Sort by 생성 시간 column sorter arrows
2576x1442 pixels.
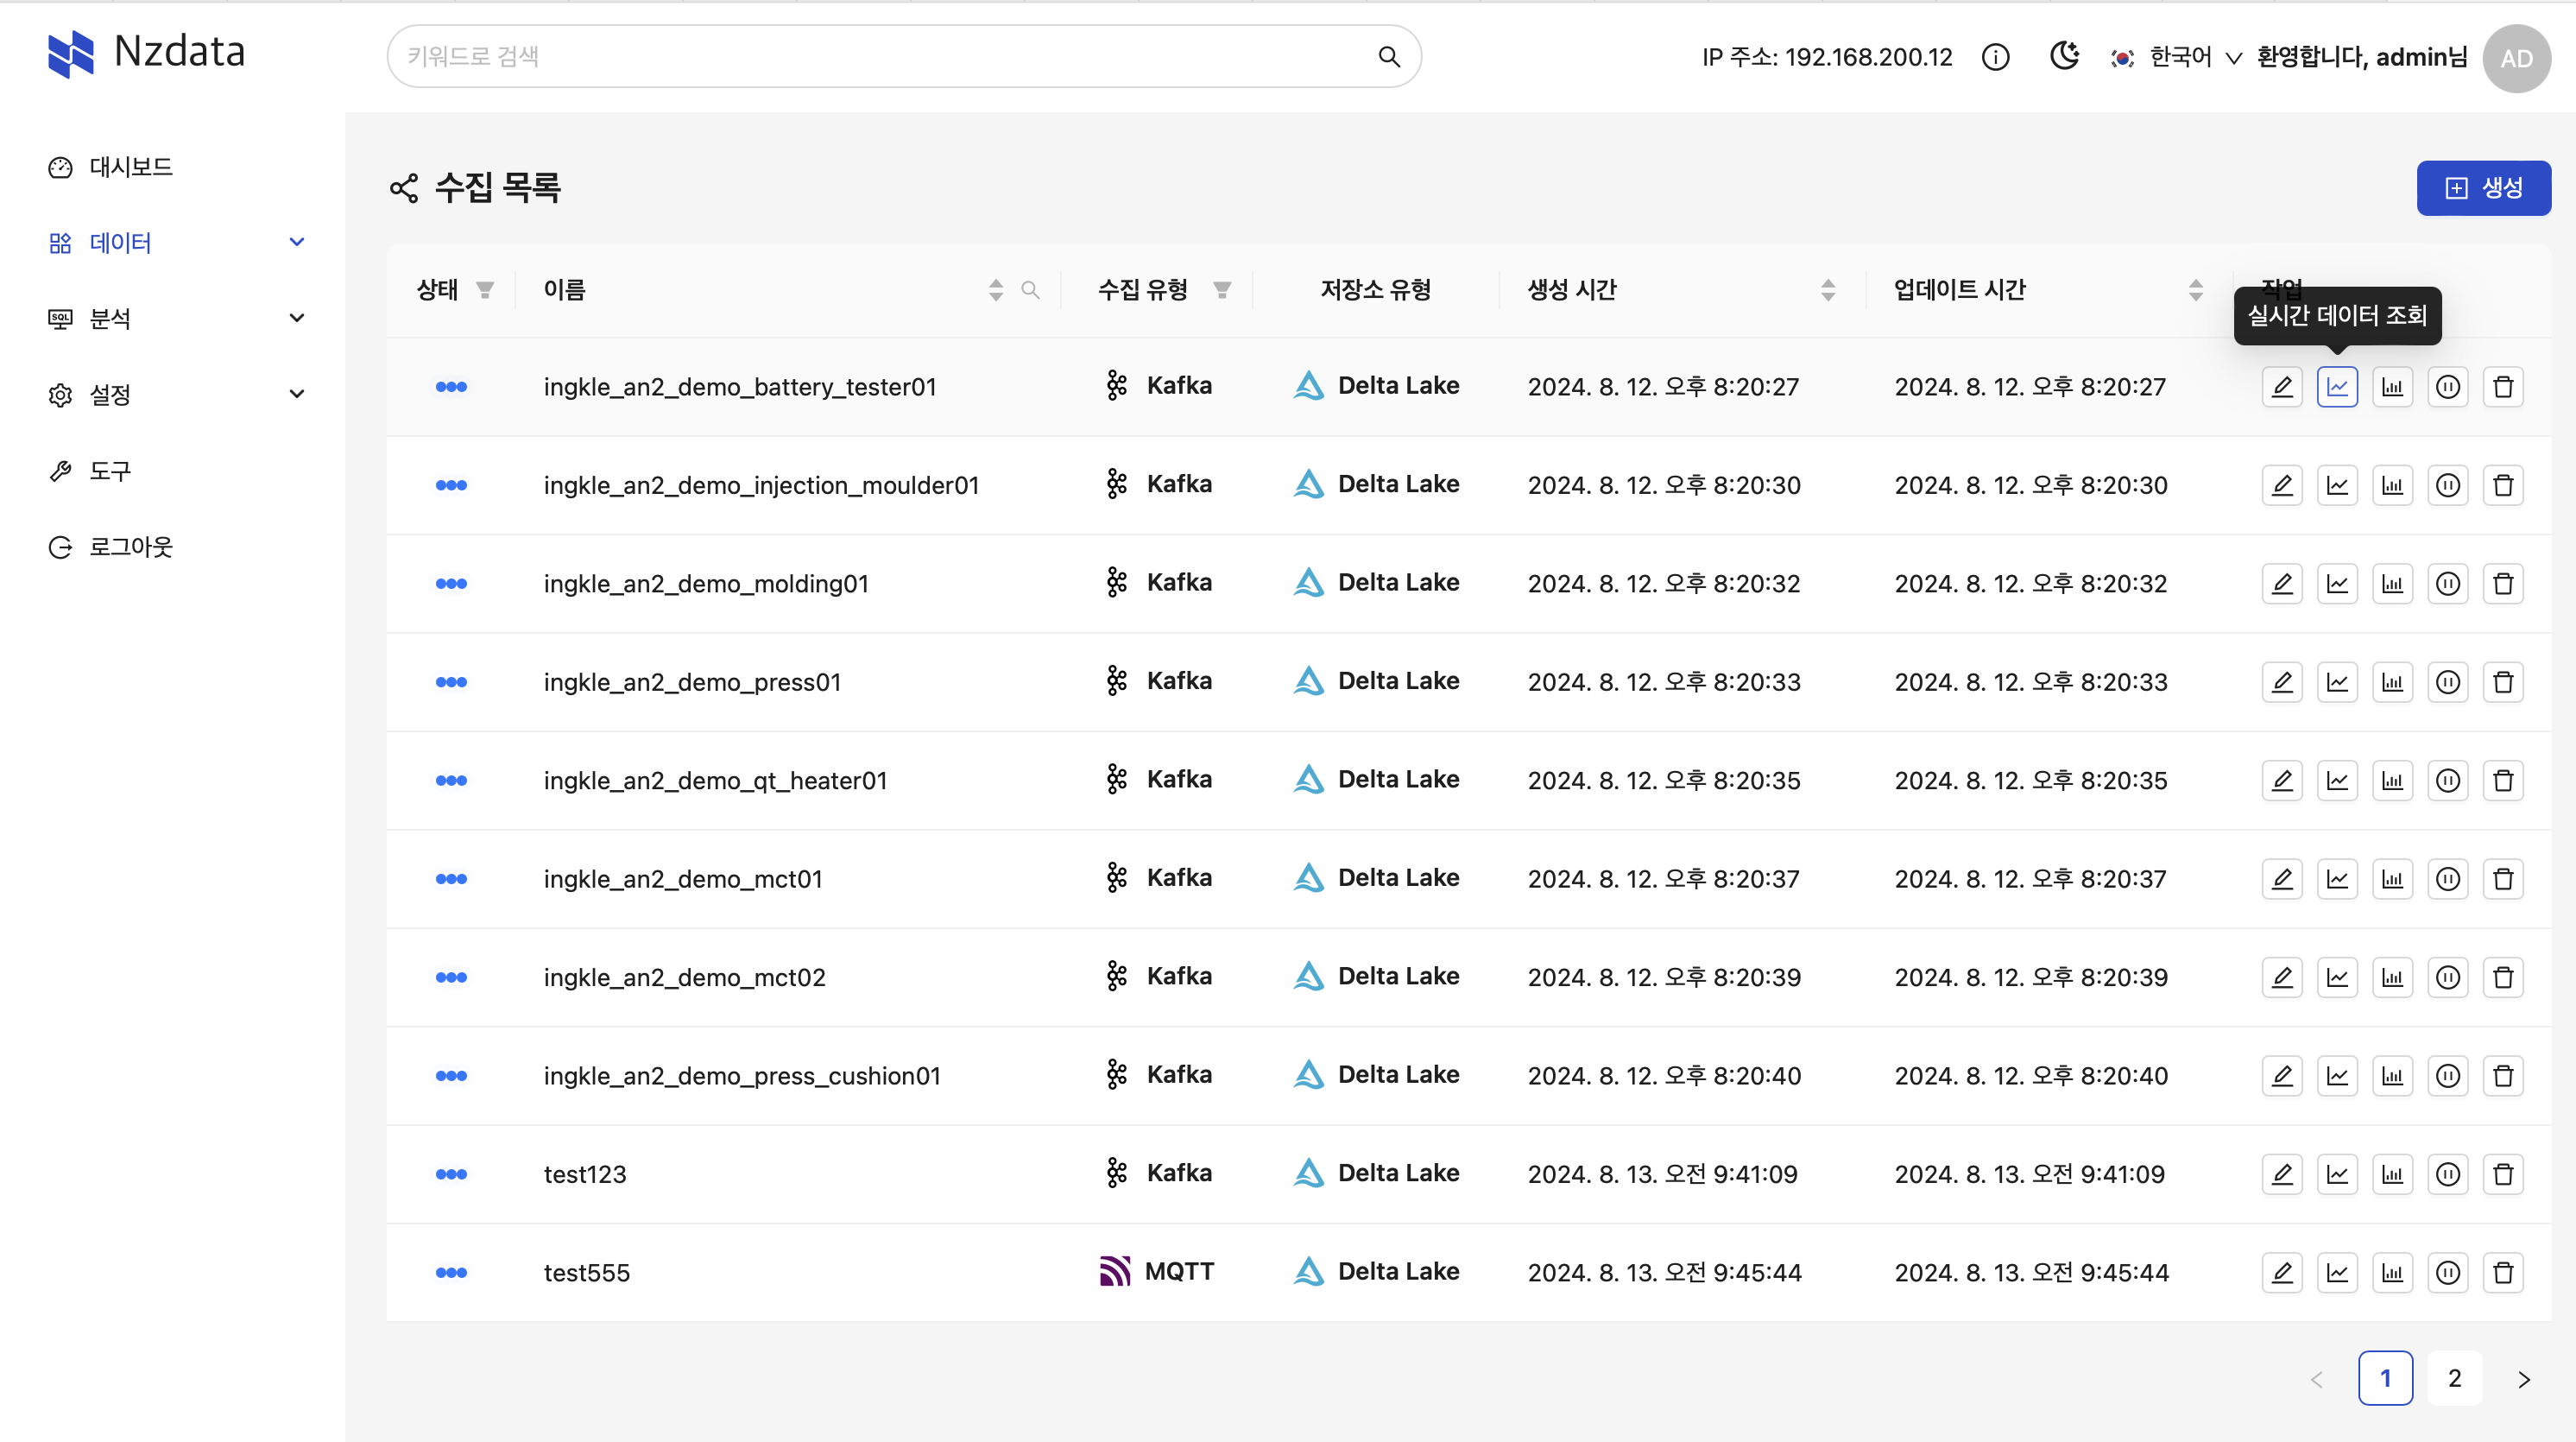click(x=1828, y=290)
